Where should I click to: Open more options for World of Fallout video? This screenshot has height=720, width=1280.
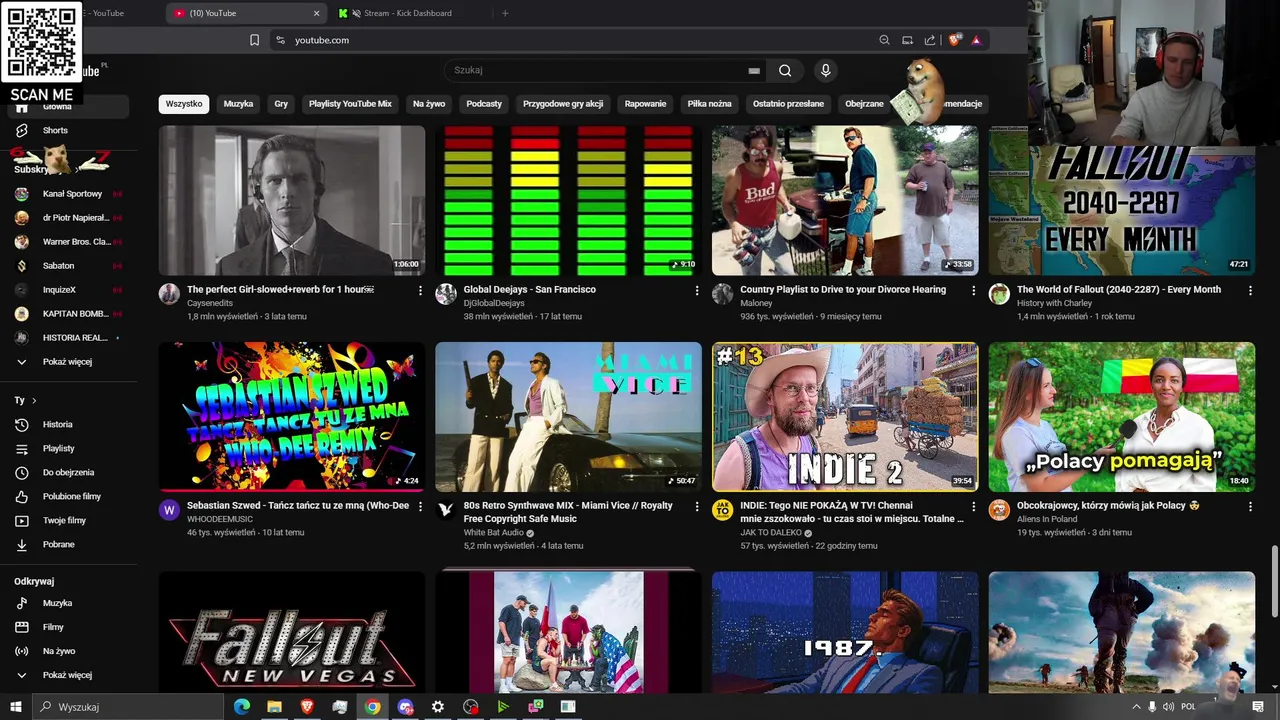pos(1250,290)
